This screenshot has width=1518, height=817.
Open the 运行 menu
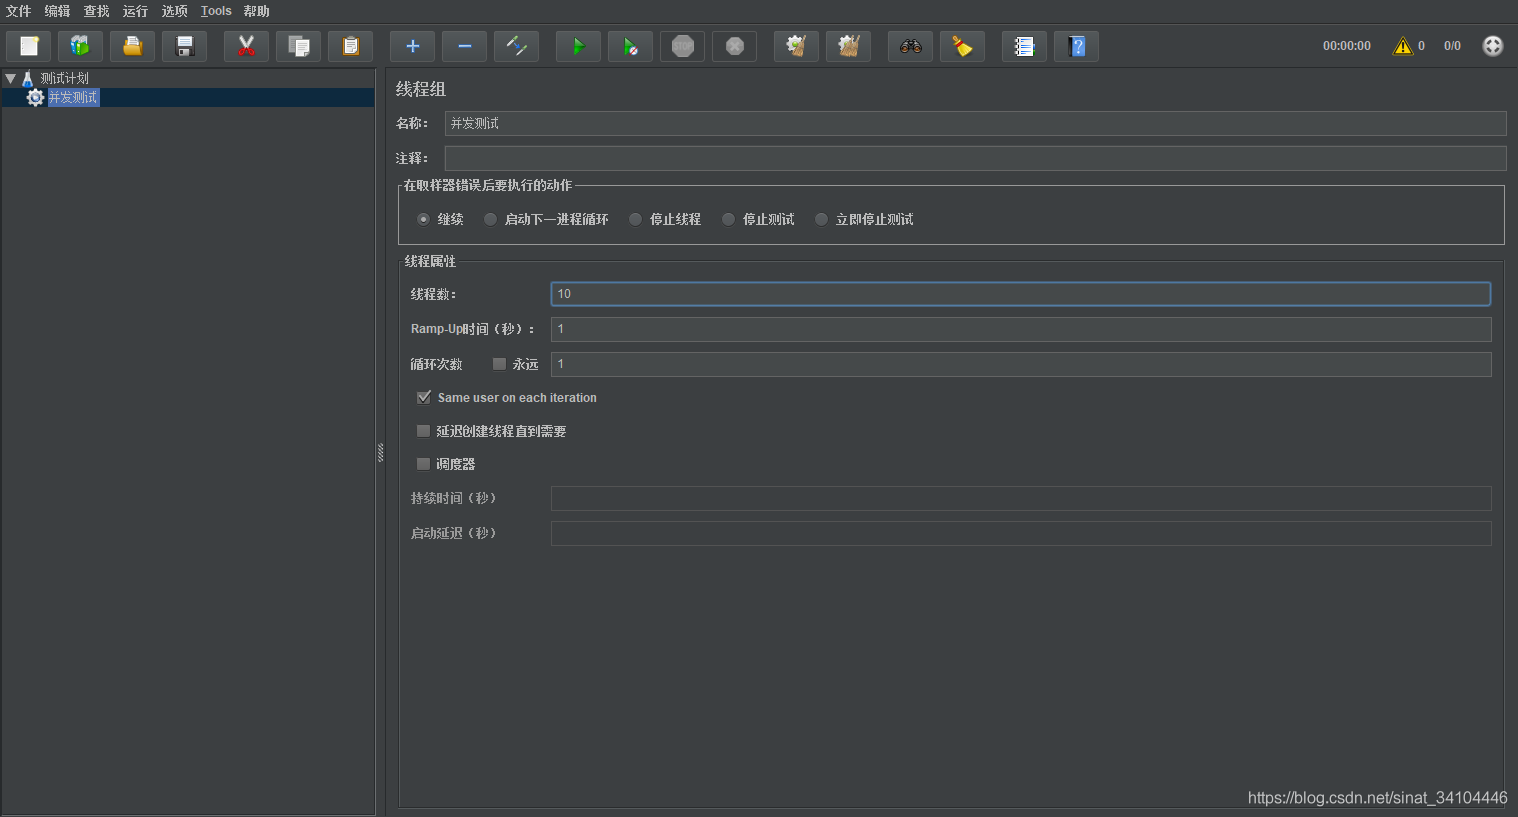tap(135, 11)
